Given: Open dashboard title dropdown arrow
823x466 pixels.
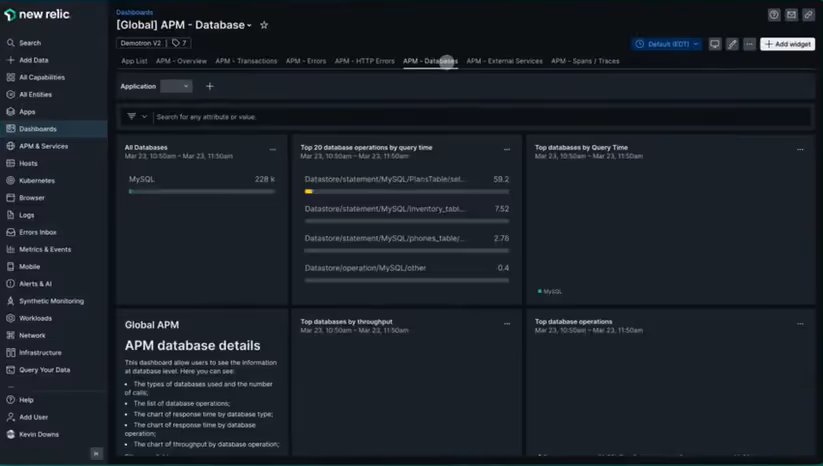Looking at the screenshot, I should pos(249,26).
